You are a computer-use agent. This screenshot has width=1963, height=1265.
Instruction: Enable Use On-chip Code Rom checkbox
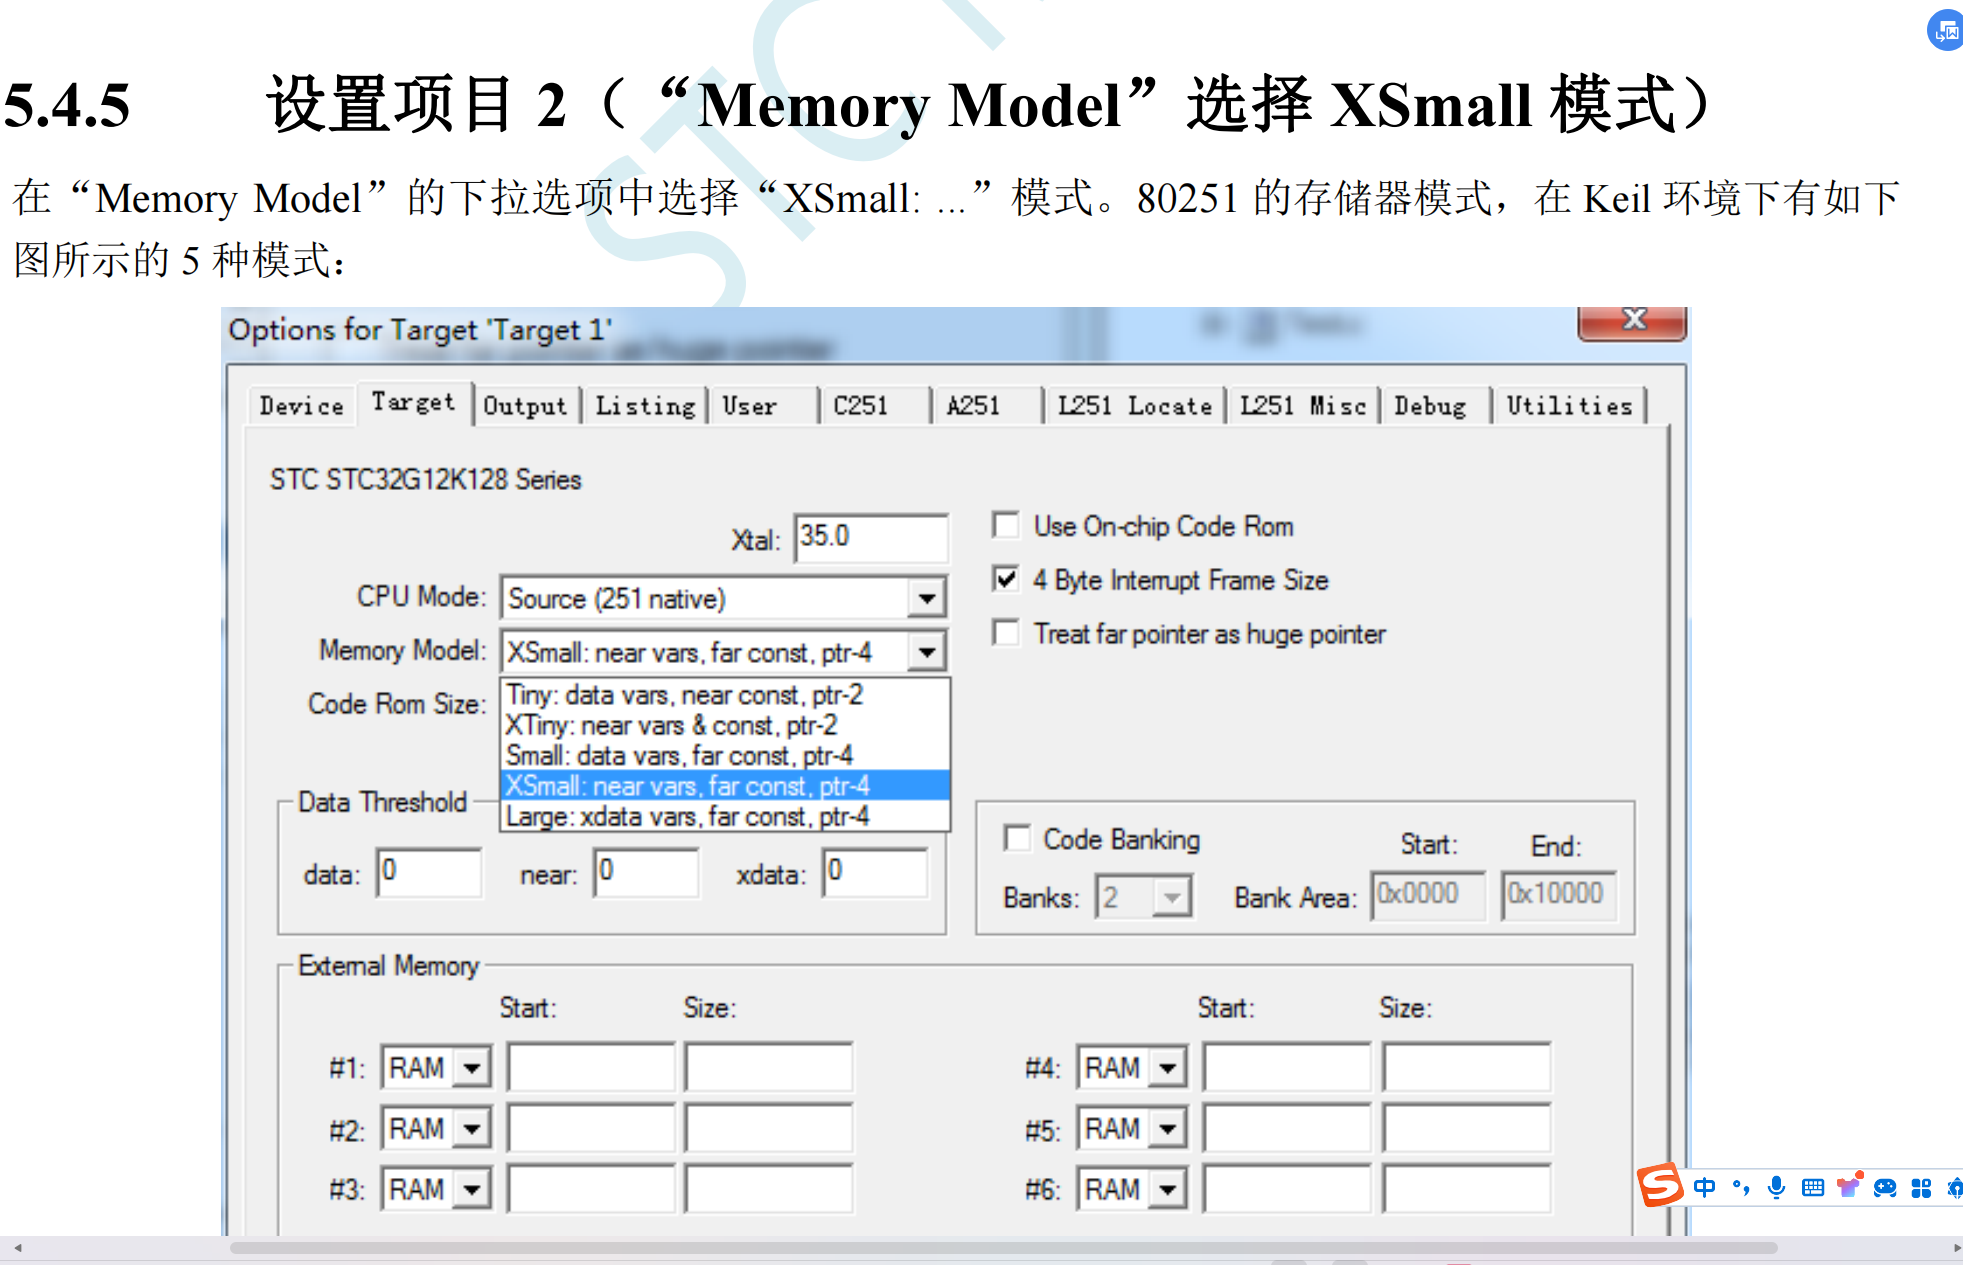(1005, 525)
